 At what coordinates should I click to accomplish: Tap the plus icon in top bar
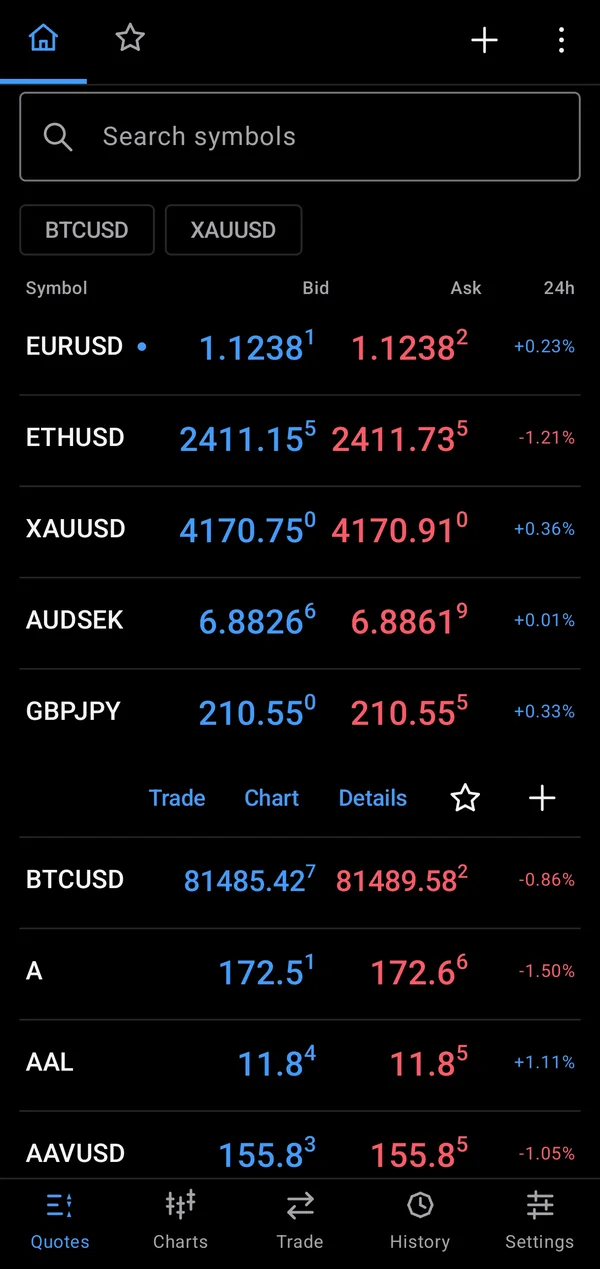(x=484, y=40)
